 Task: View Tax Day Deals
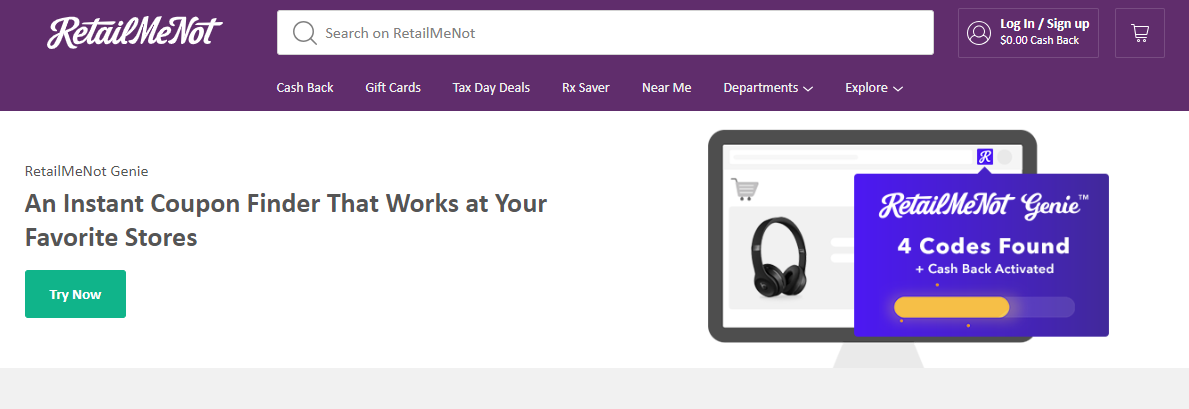[x=491, y=87]
